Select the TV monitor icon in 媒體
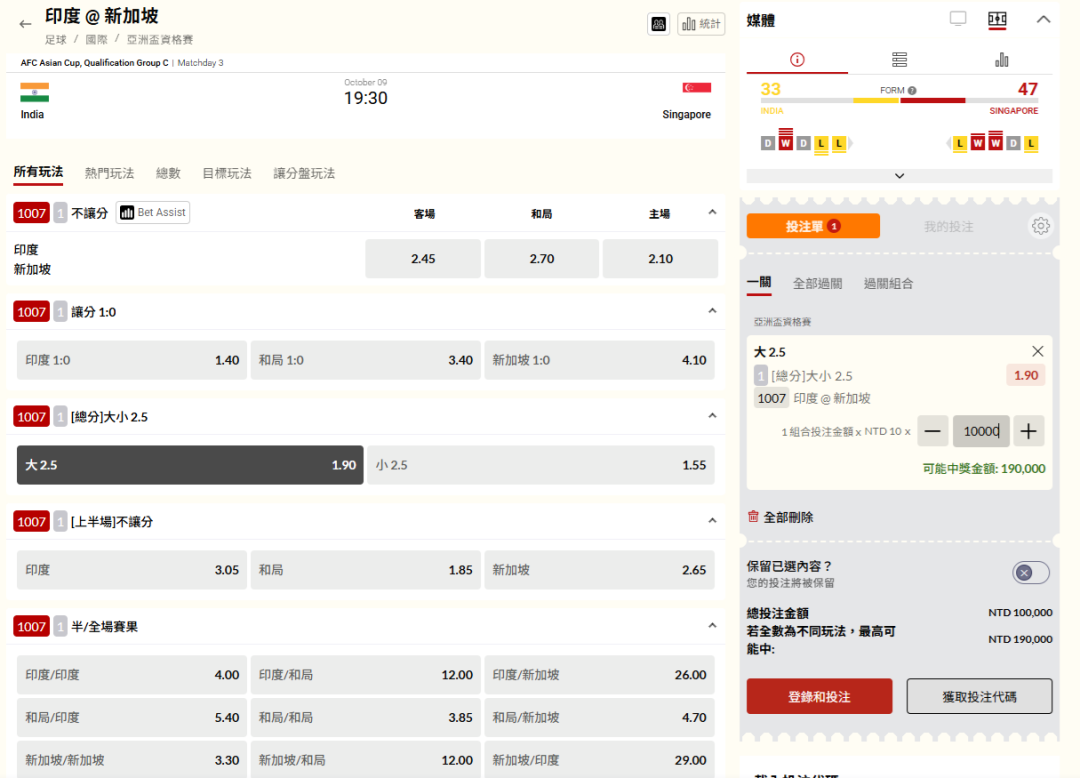This screenshot has width=1080, height=778. pyautogui.click(x=958, y=19)
